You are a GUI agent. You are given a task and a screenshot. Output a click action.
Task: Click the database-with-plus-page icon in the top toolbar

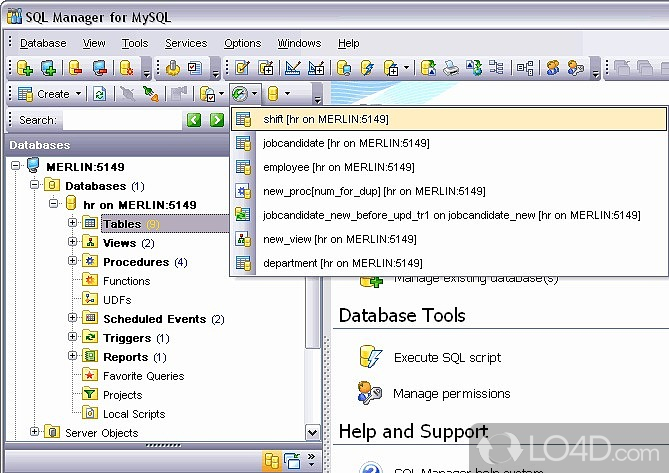[x=391, y=68]
